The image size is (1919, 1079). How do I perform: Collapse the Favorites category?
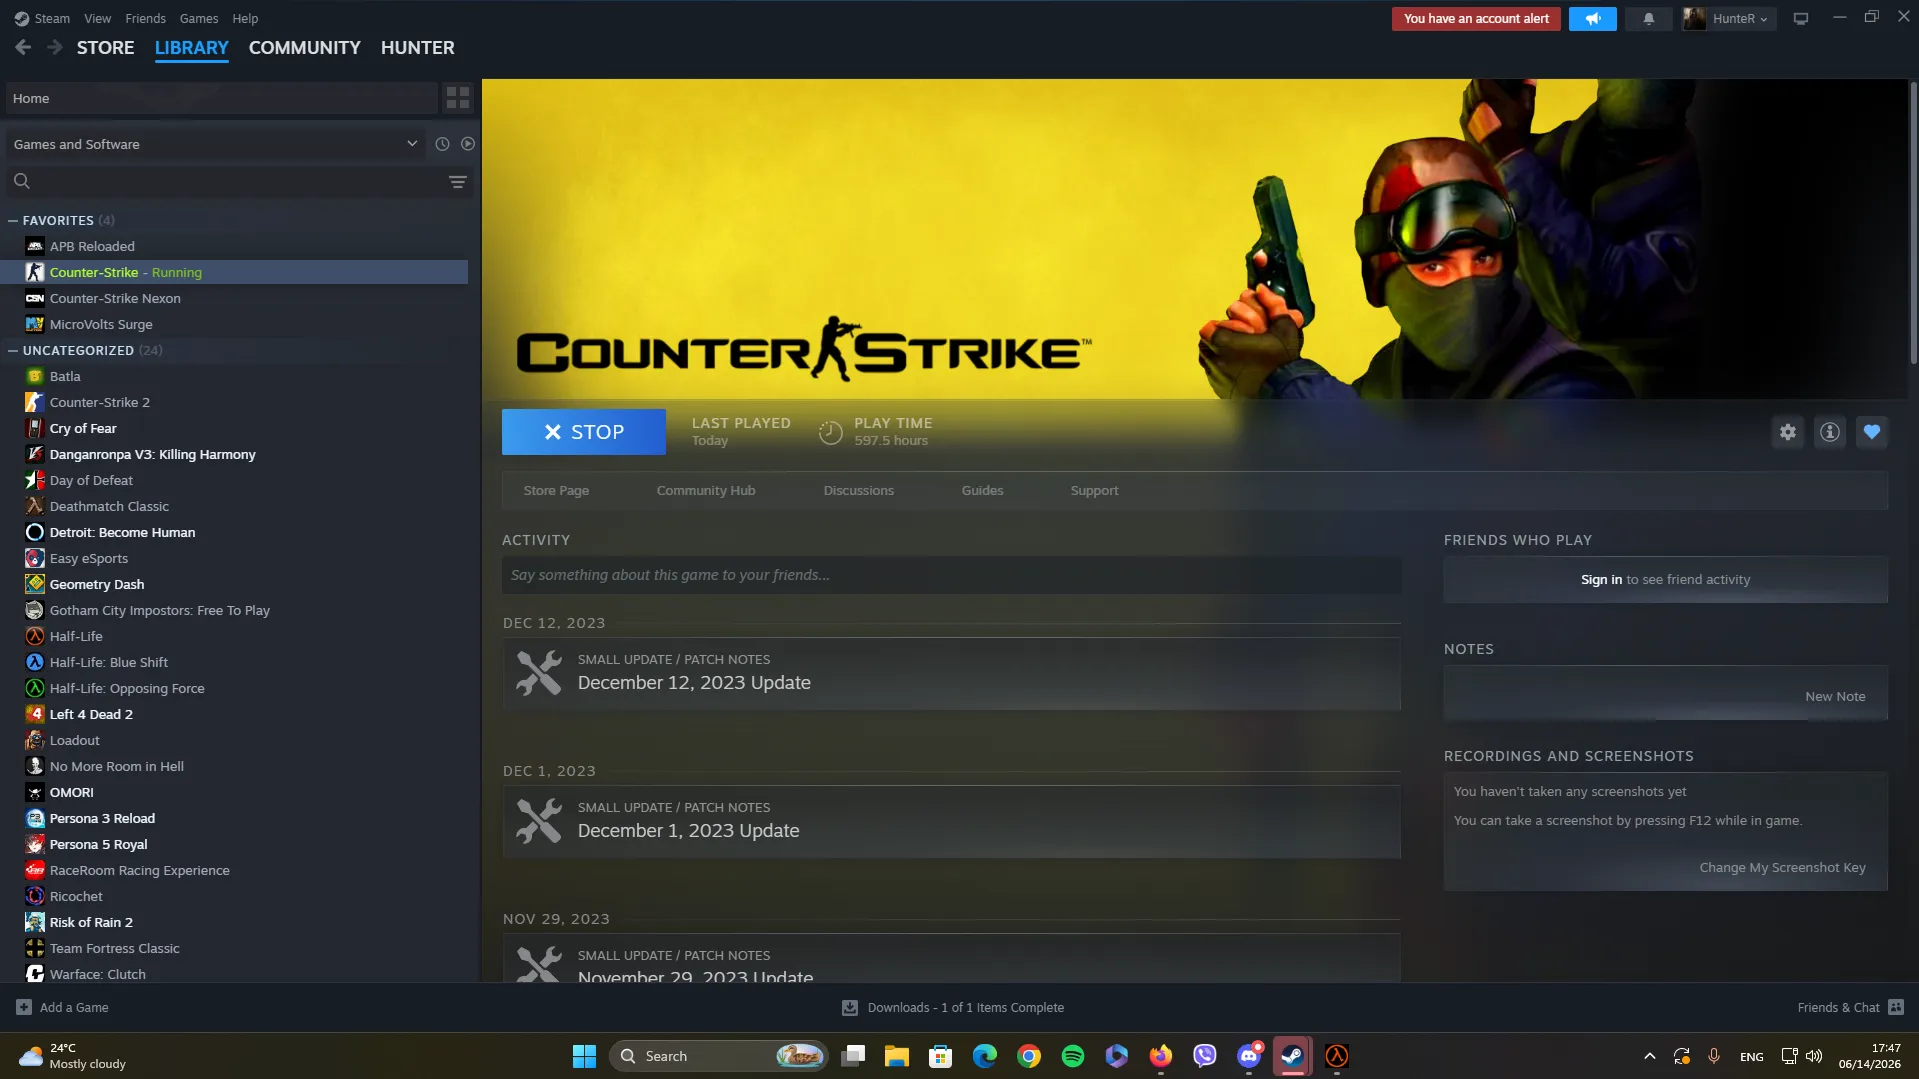pos(13,220)
